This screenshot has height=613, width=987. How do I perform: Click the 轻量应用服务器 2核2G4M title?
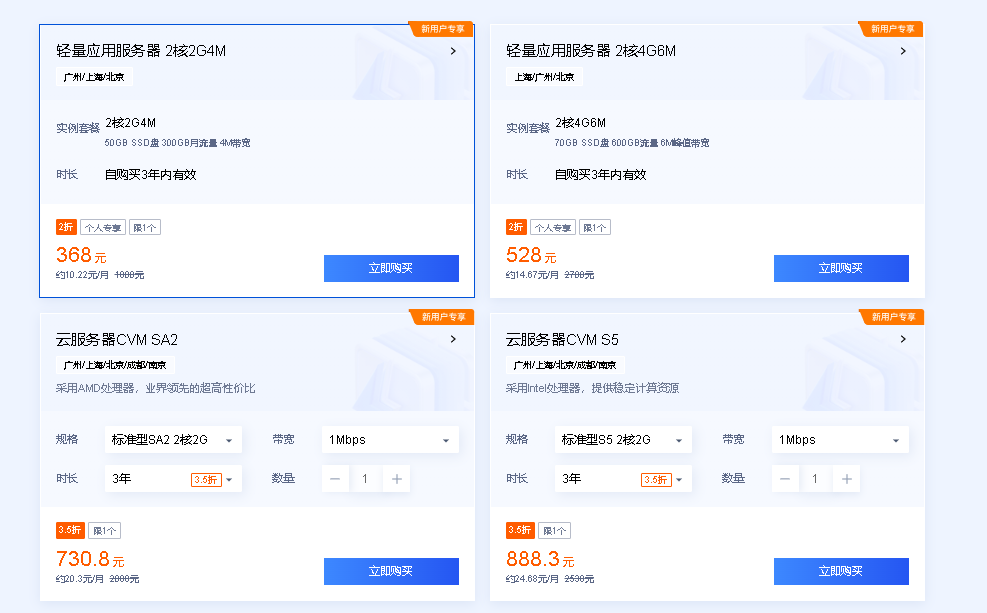141,51
